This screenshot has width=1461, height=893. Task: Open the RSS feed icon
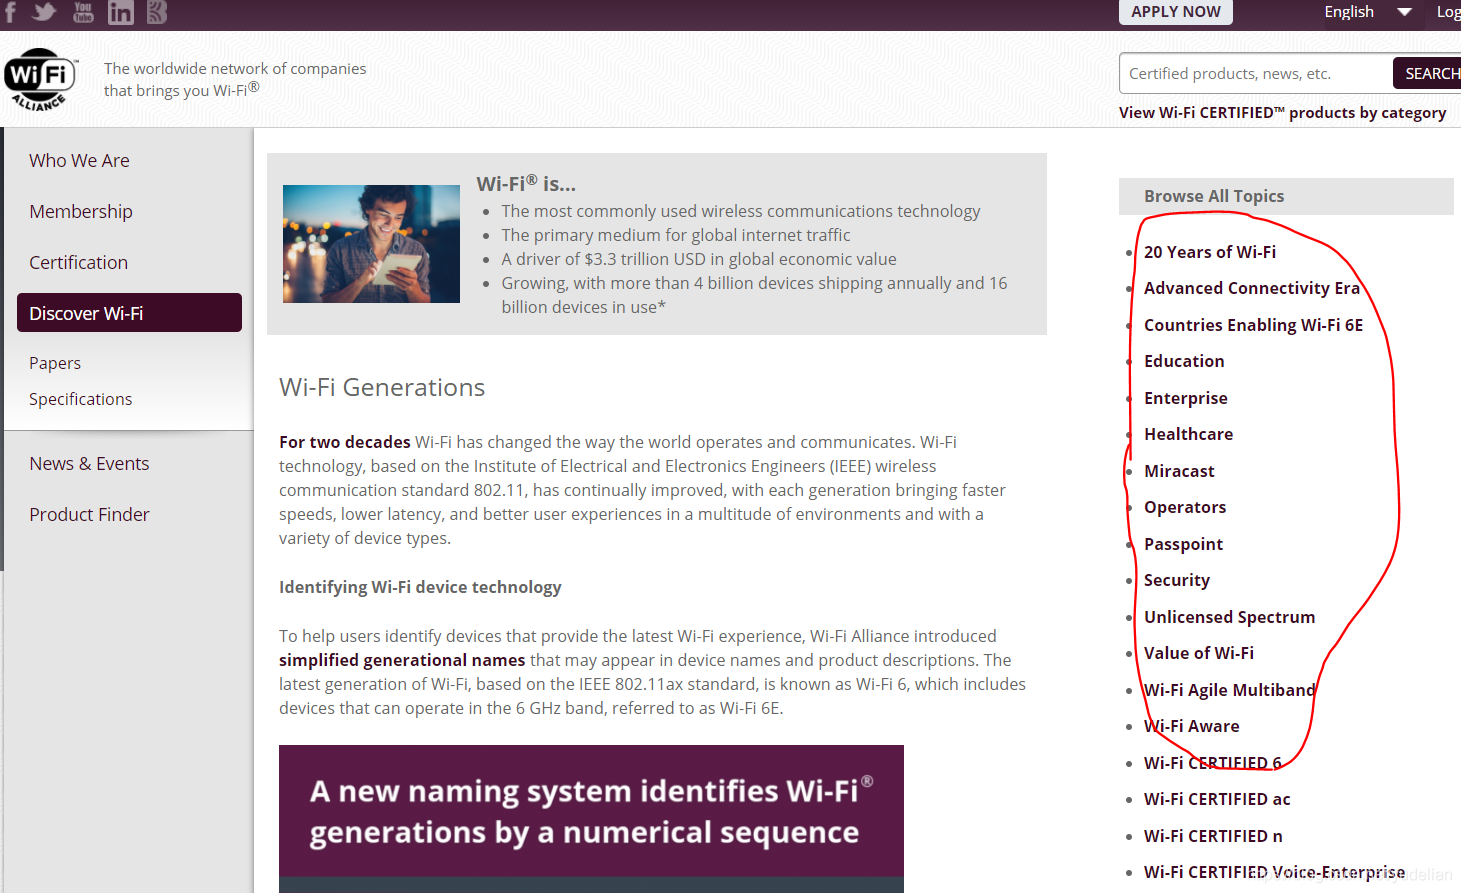[x=157, y=12]
